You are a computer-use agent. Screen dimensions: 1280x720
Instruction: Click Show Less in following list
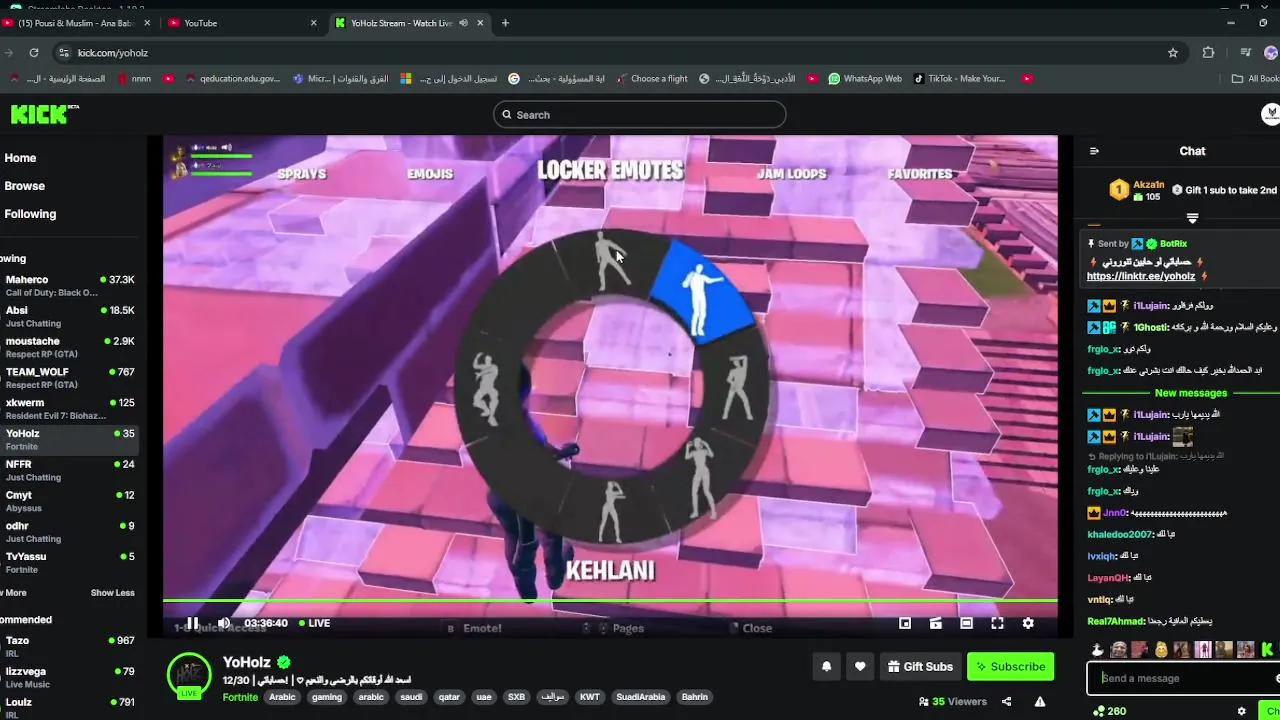coord(112,593)
